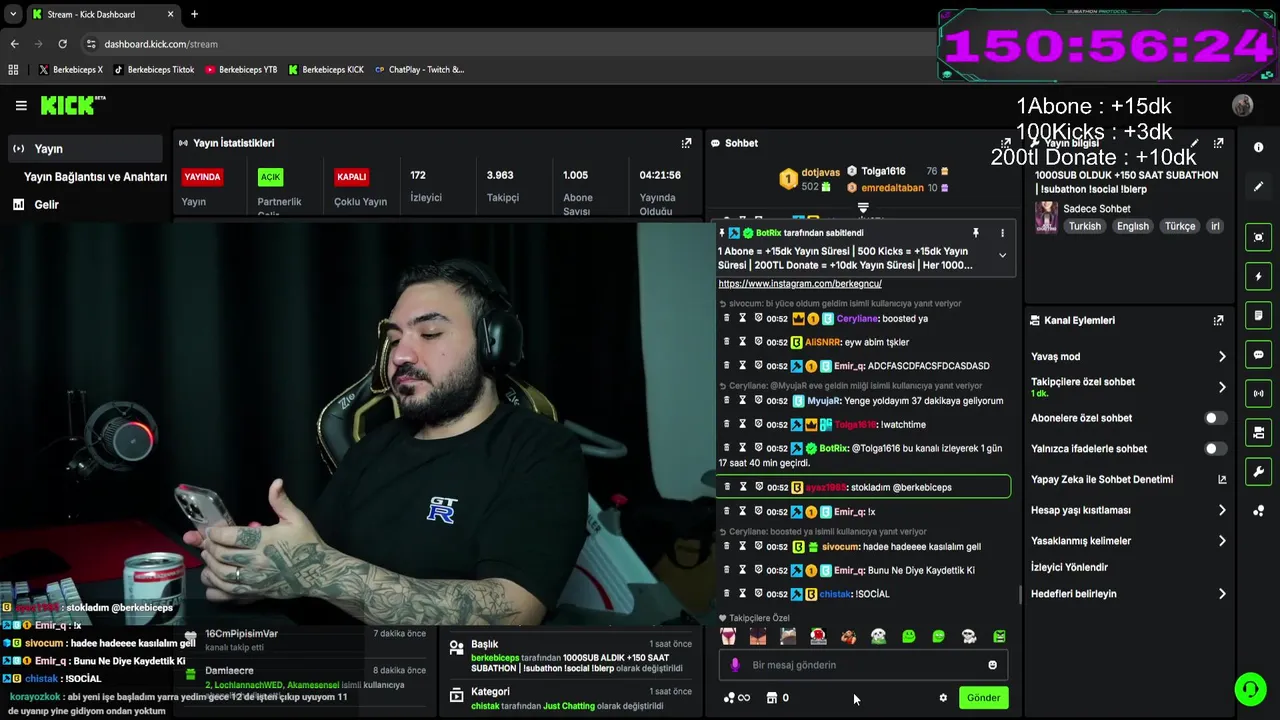
Task: Open the shop icon below the message box
Action: click(x=771, y=698)
